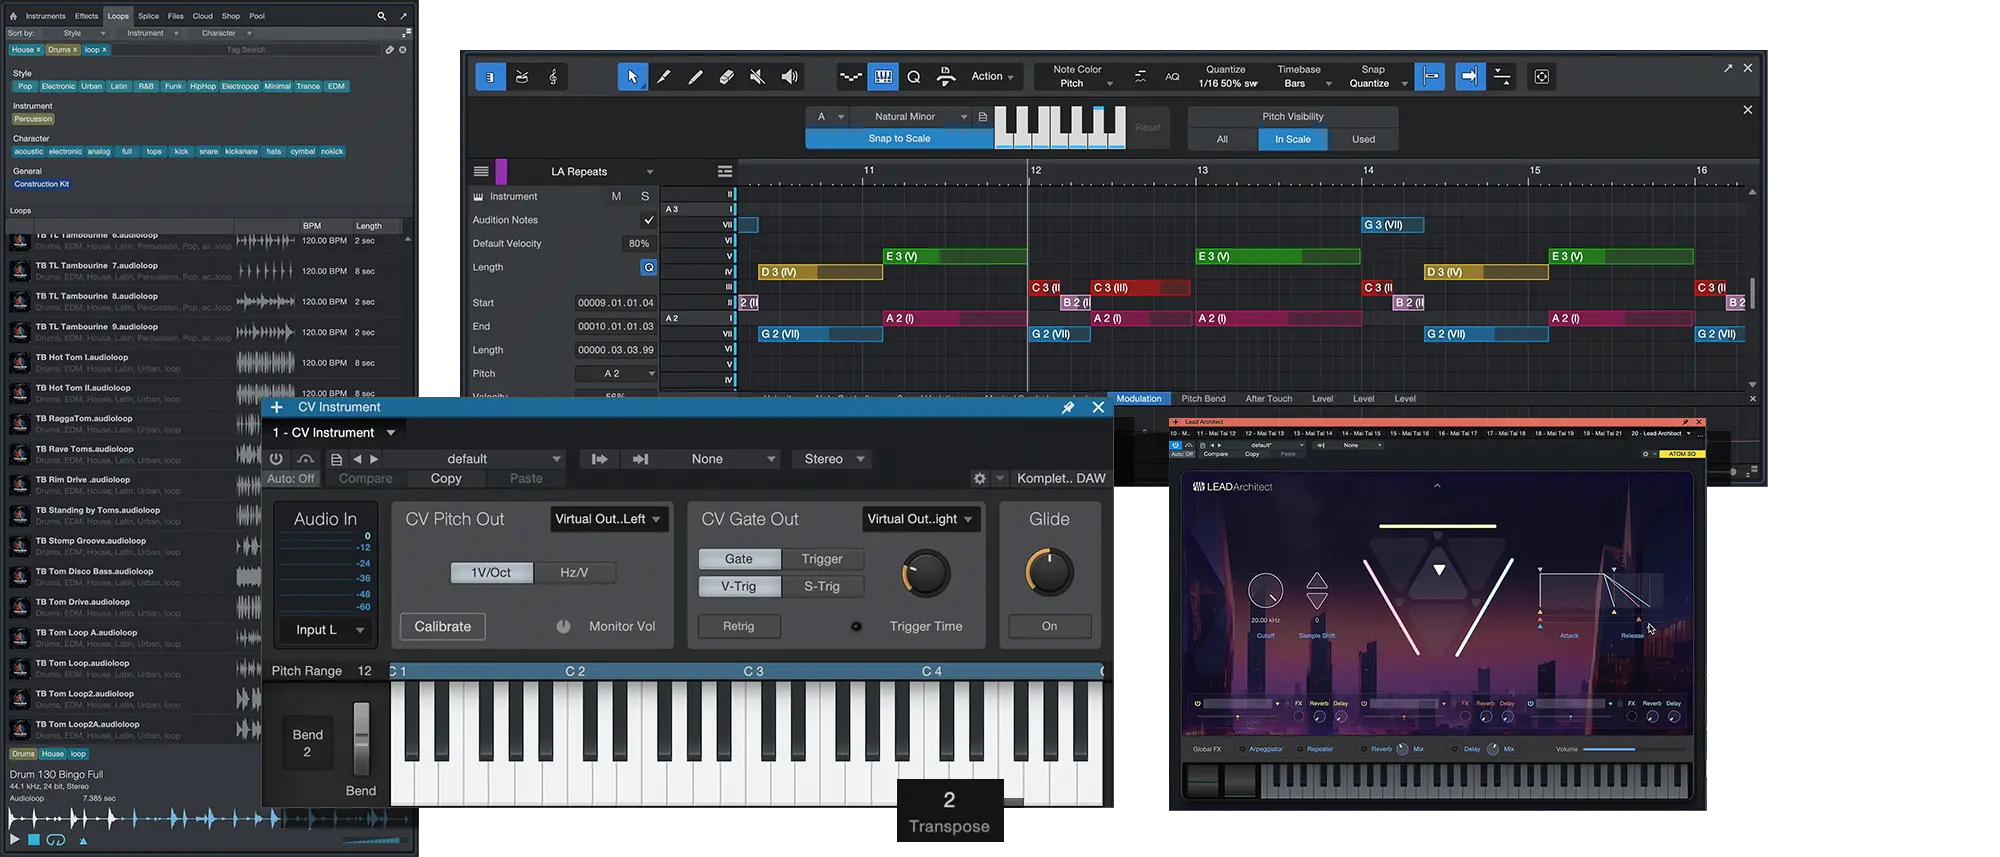Switch to Drum editor view
2000x857 pixels.
(522, 77)
